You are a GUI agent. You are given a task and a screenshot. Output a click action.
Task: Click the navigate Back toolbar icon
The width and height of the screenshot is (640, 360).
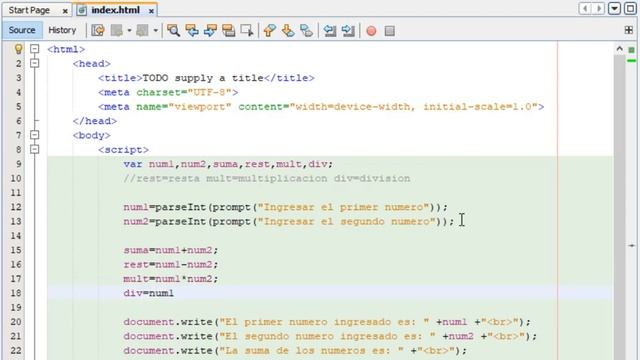pos(117,31)
